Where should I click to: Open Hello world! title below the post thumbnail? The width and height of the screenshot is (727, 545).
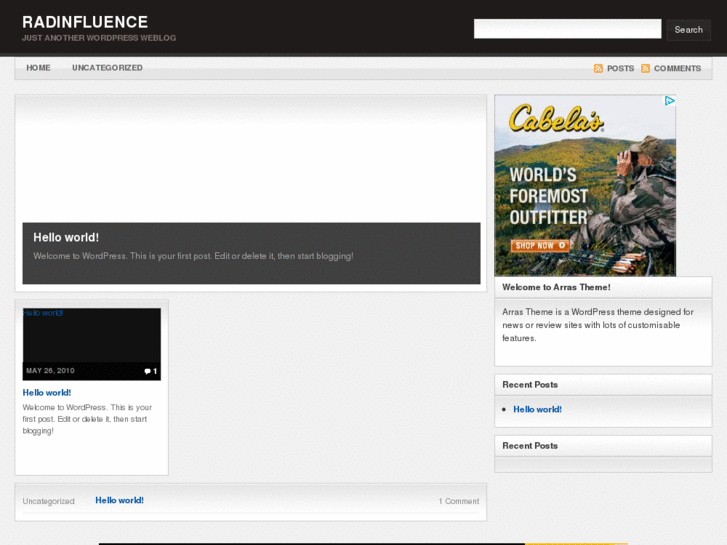point(47,392)
